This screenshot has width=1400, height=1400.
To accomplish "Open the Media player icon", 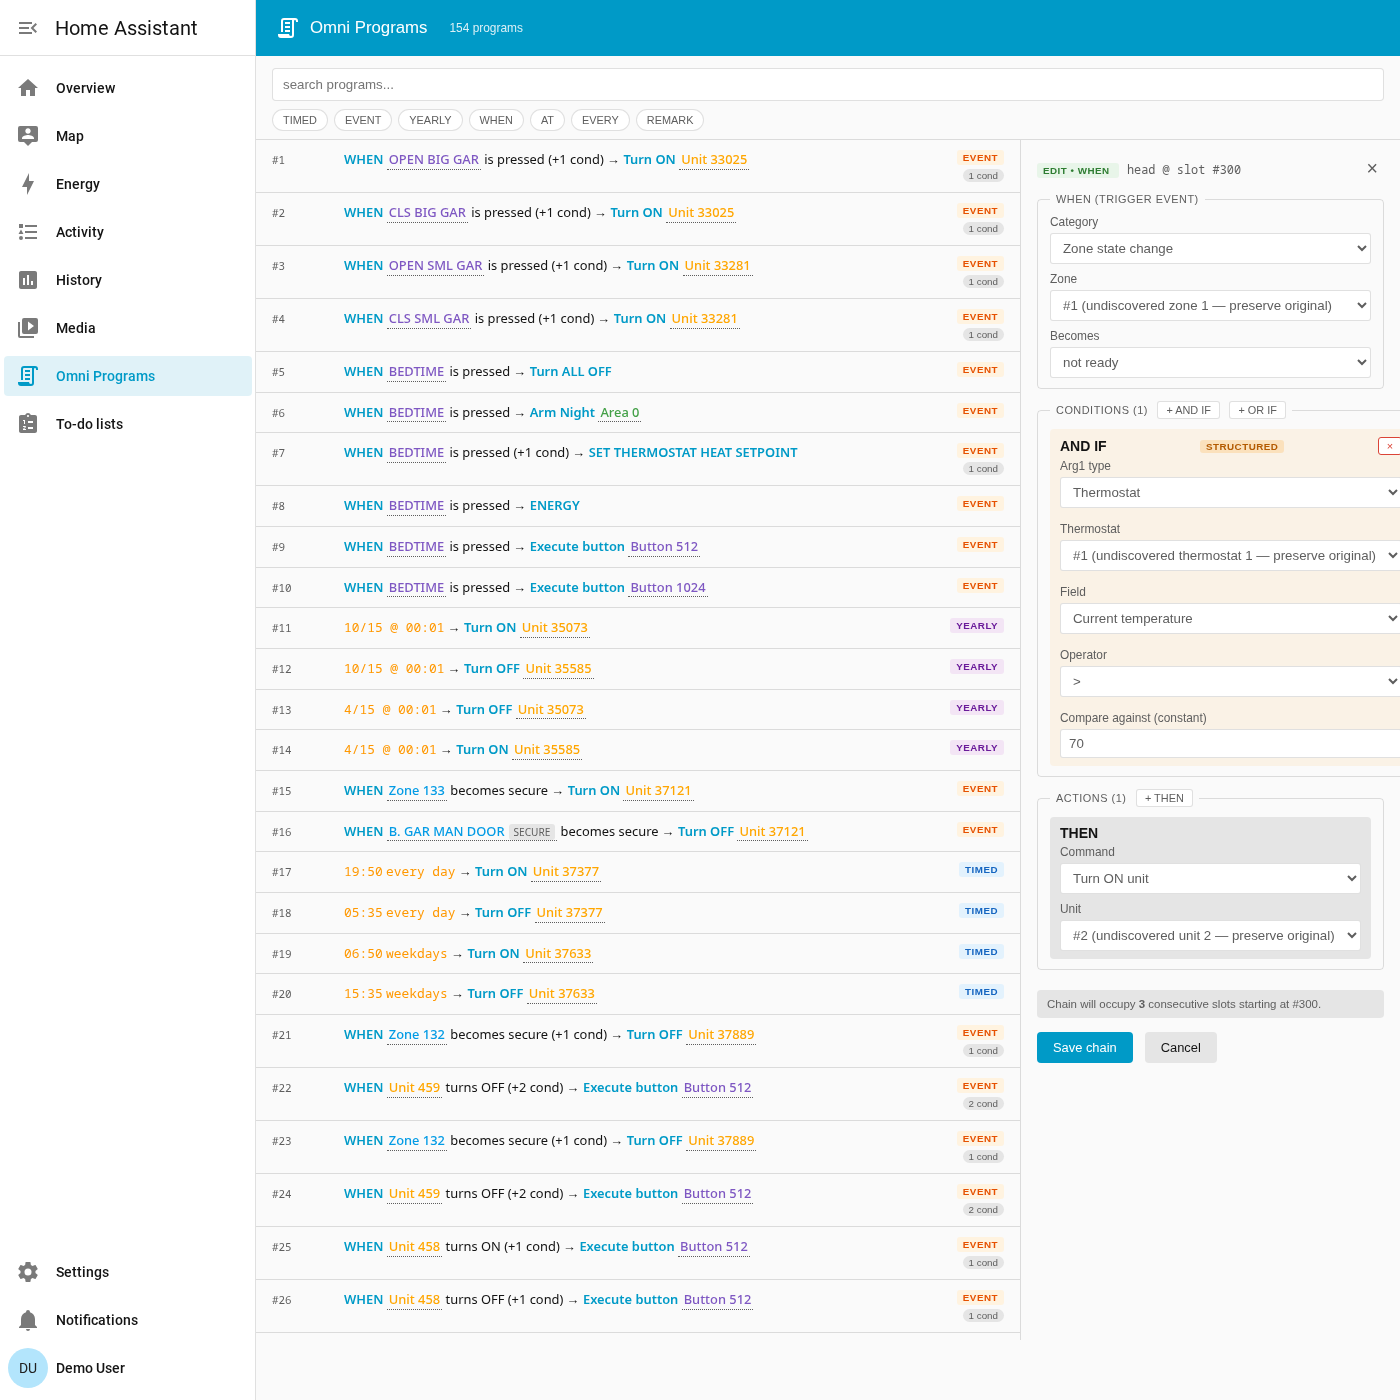I will click(x=28, y=328).
